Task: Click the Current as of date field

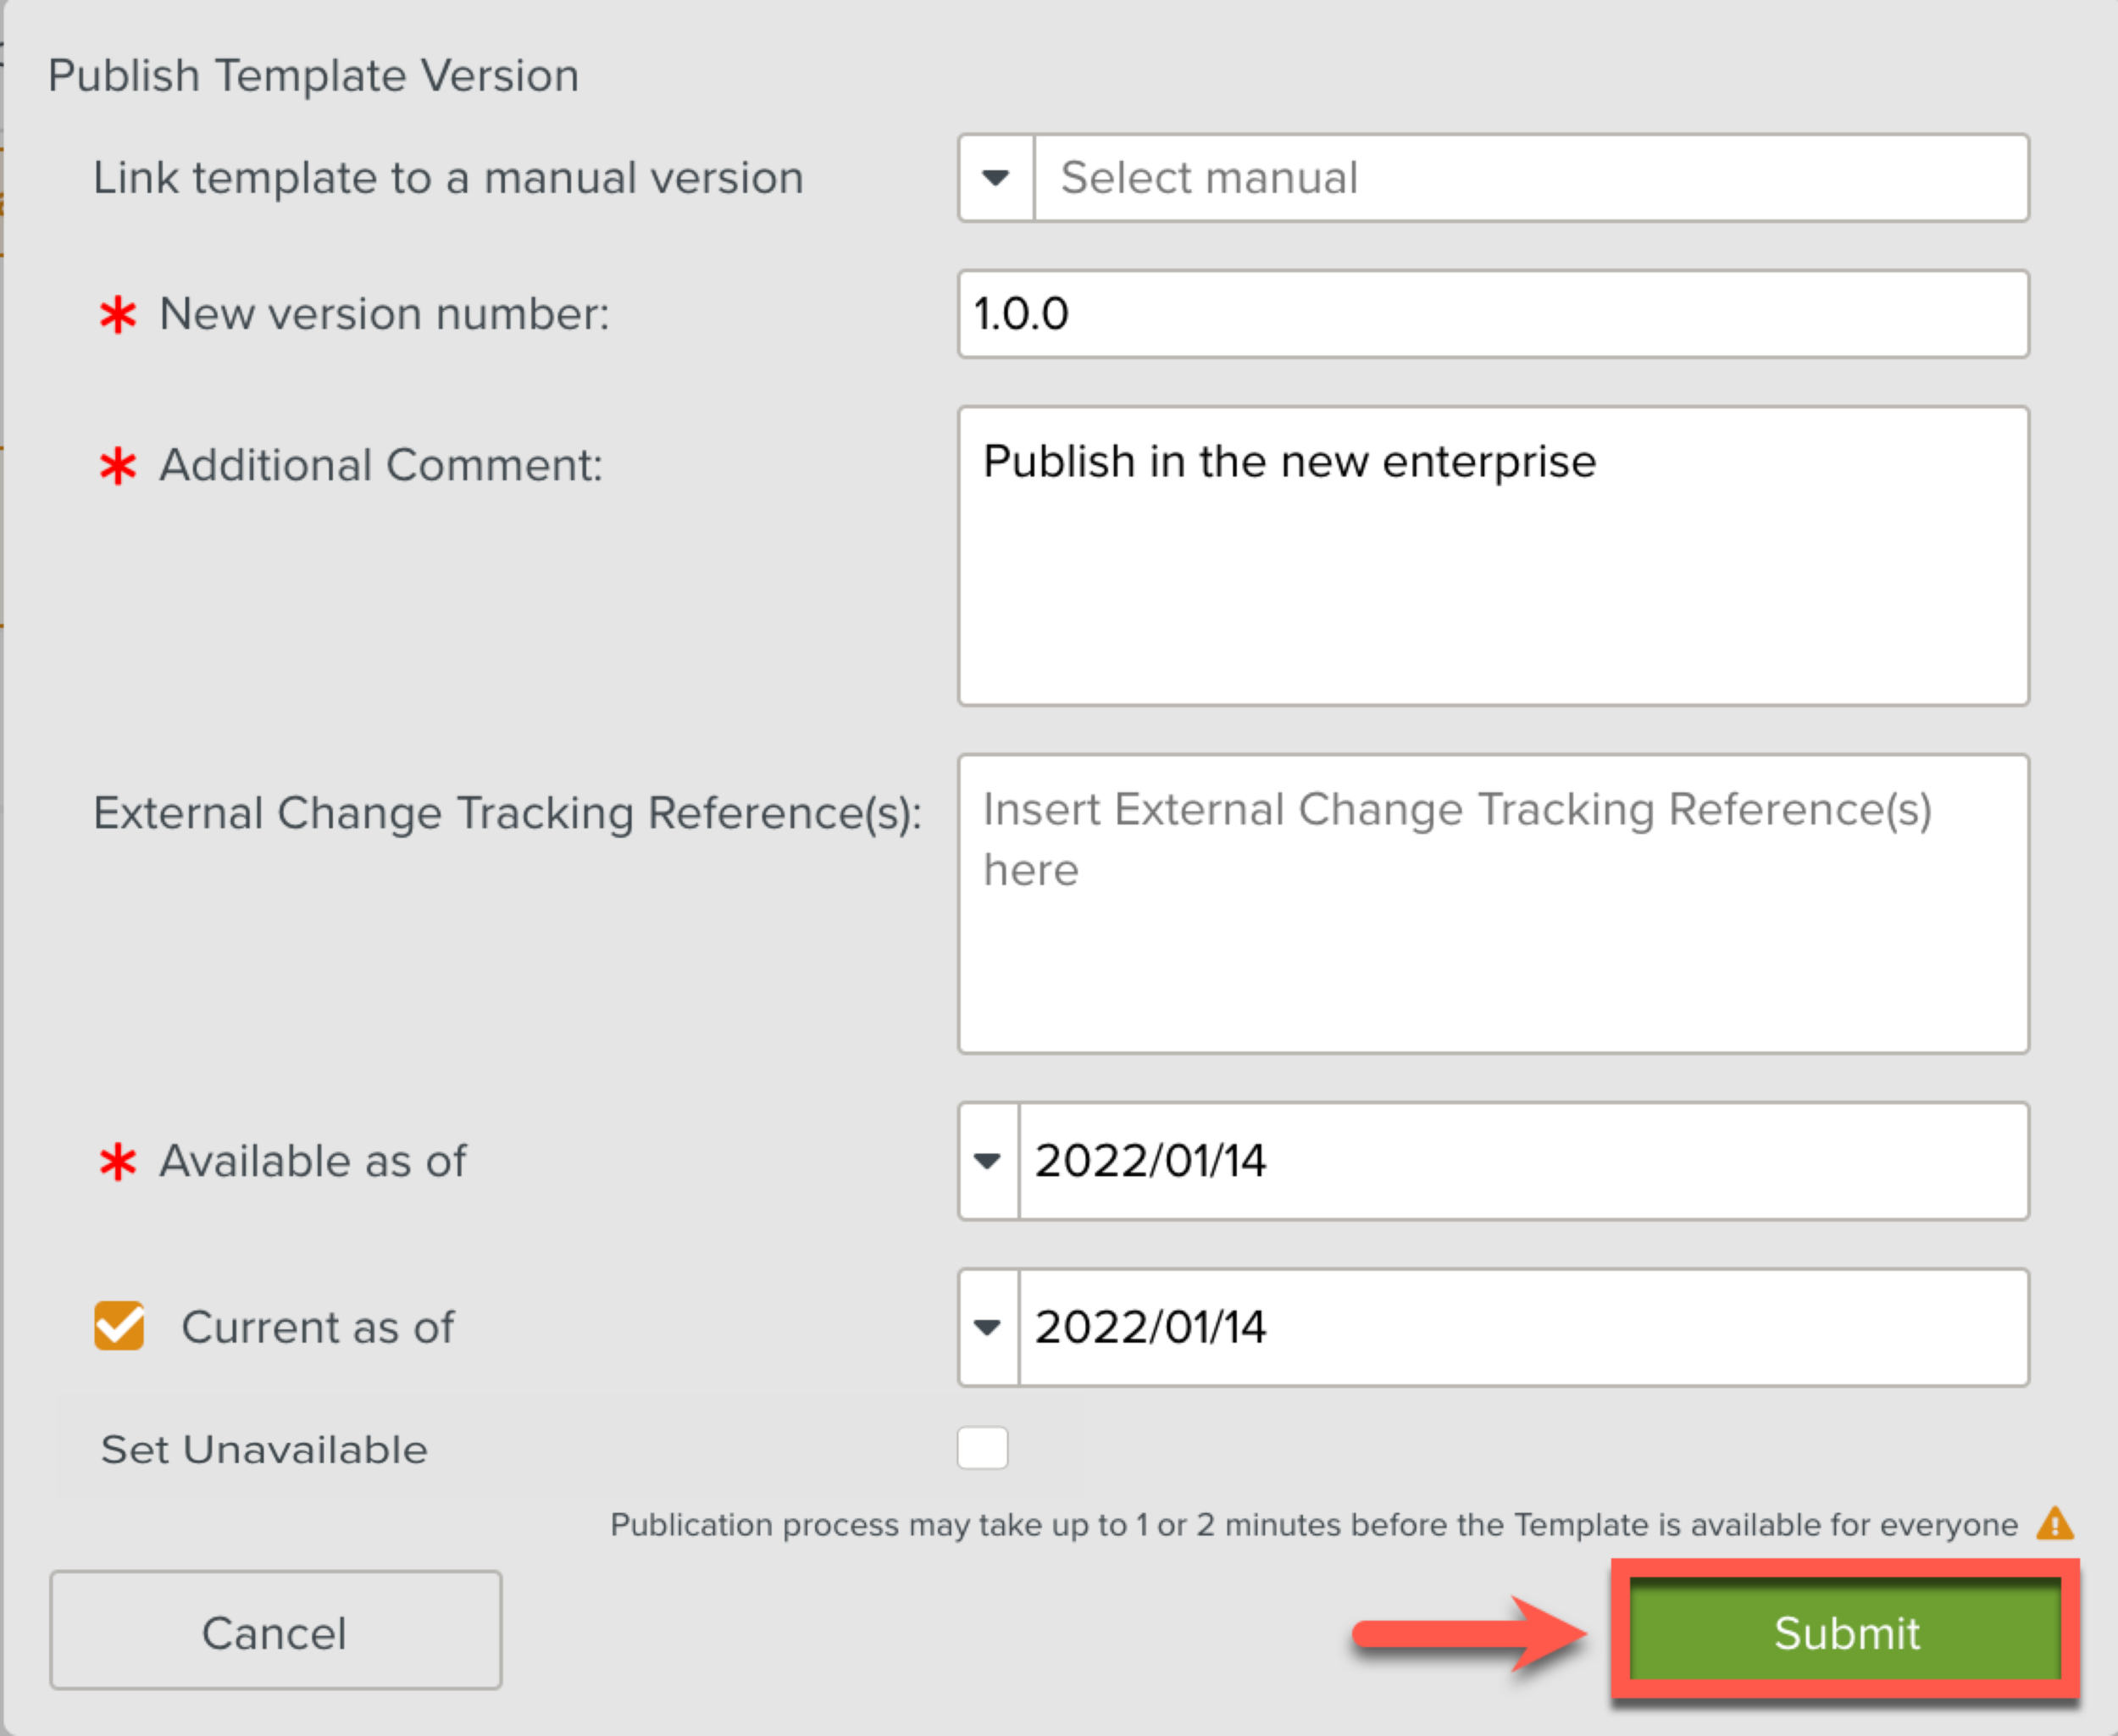Action: (1522, 1327)
